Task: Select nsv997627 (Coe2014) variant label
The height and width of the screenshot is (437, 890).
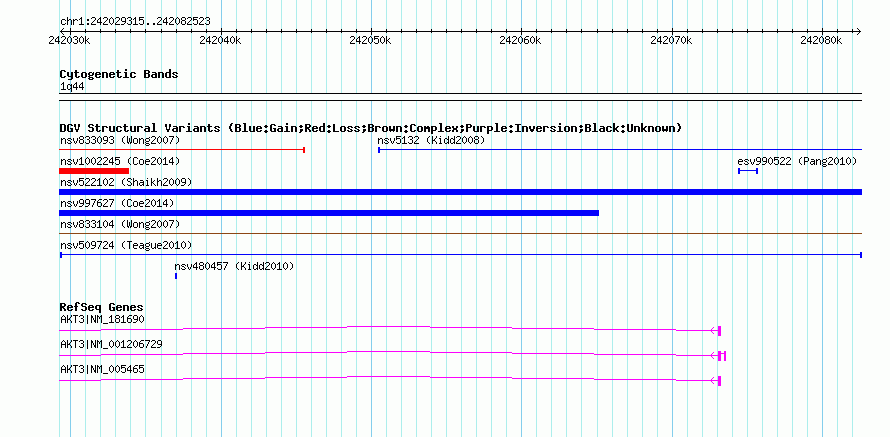Action: click(x=117, y=204)
